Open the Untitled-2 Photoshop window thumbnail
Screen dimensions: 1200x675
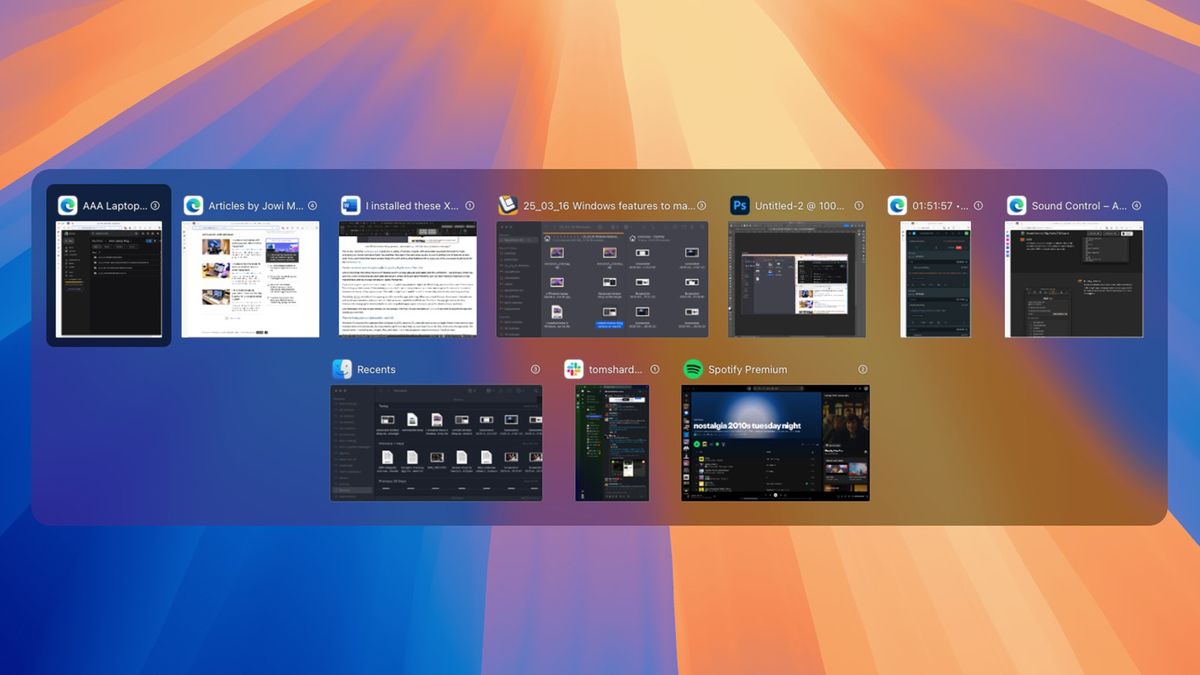pyautogui.click(x=795, y=280)
